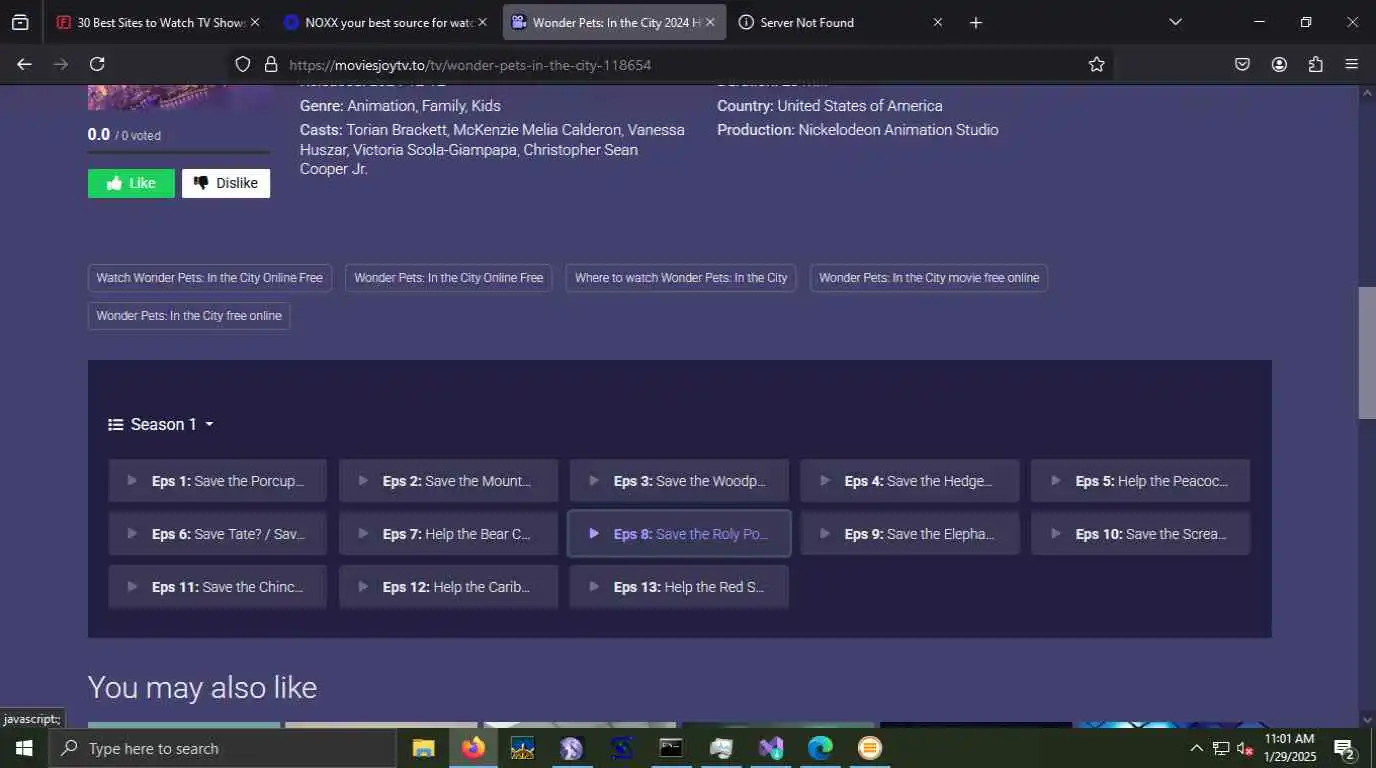The height and width of the screenshot is (768, 1376).
Task: Click the Nickelodeon Animation Studio production text
Action: click(898, 130)
